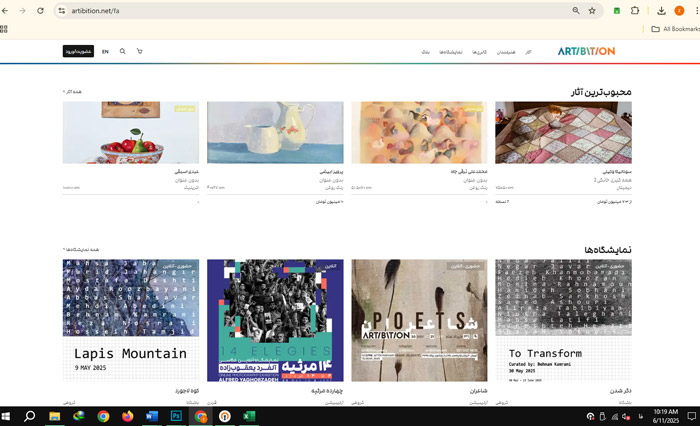Open the browser downloads icon

662,11
